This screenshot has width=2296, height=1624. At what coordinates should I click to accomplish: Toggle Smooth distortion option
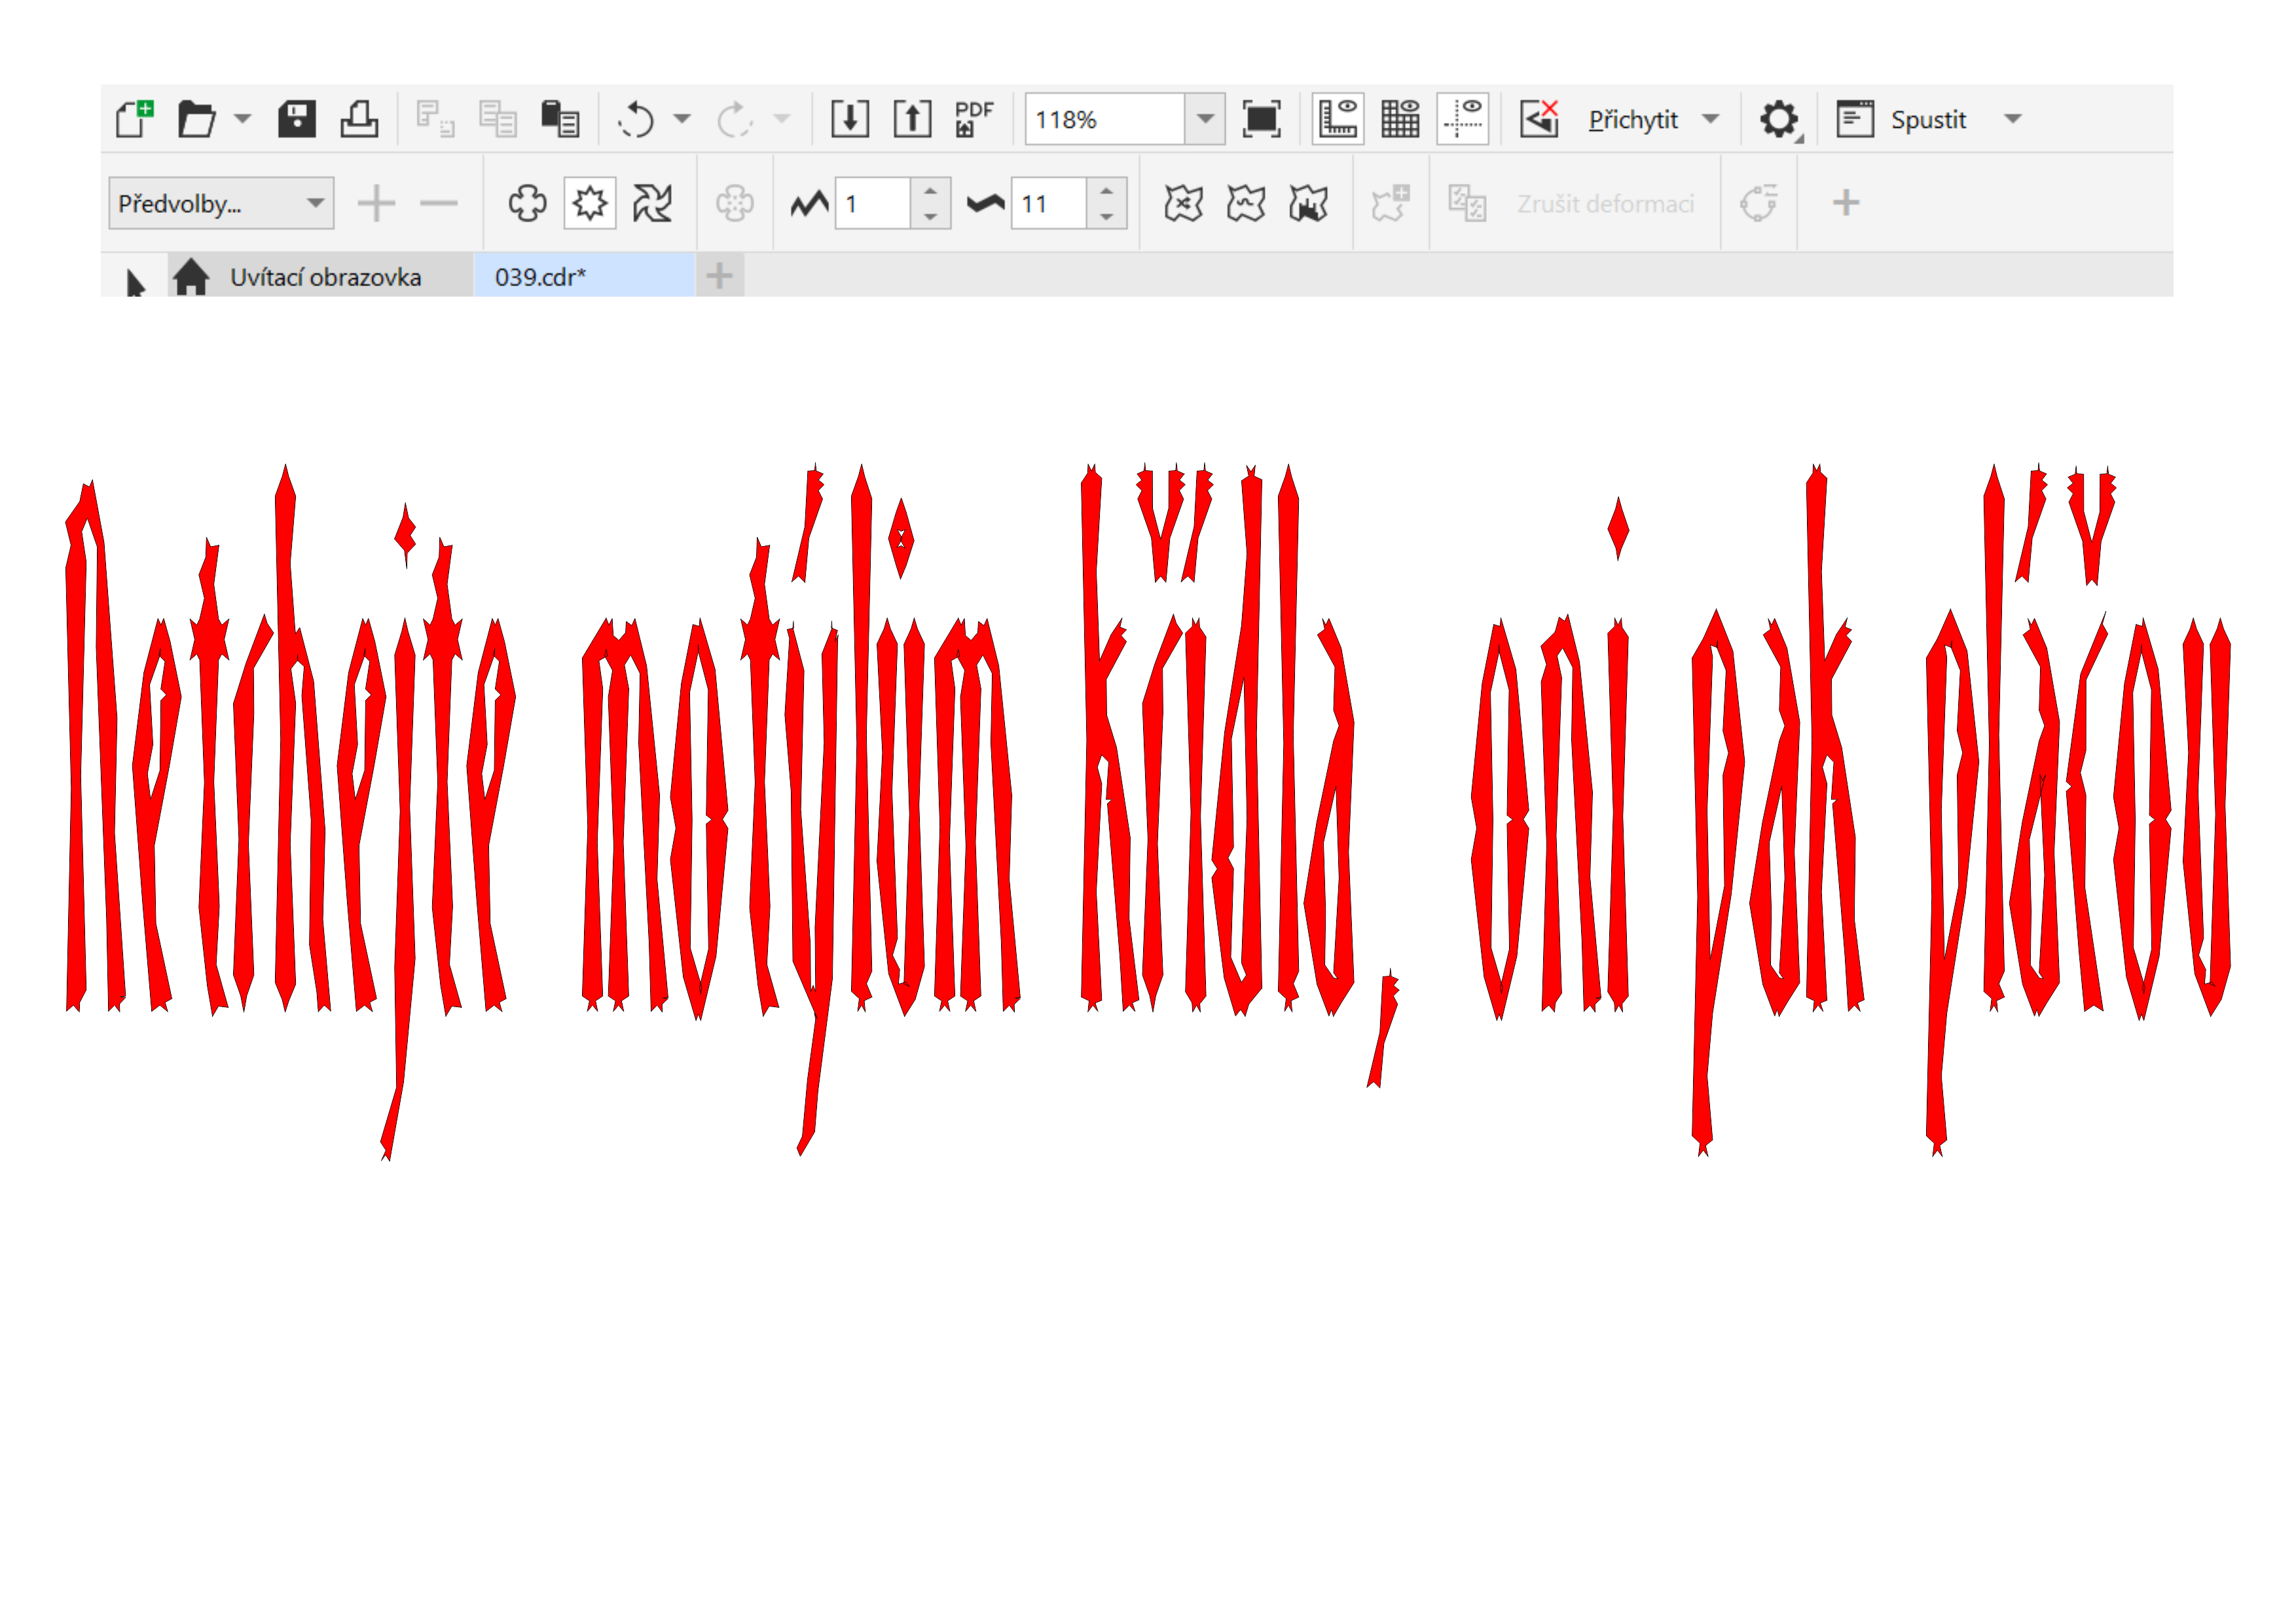1245,204
